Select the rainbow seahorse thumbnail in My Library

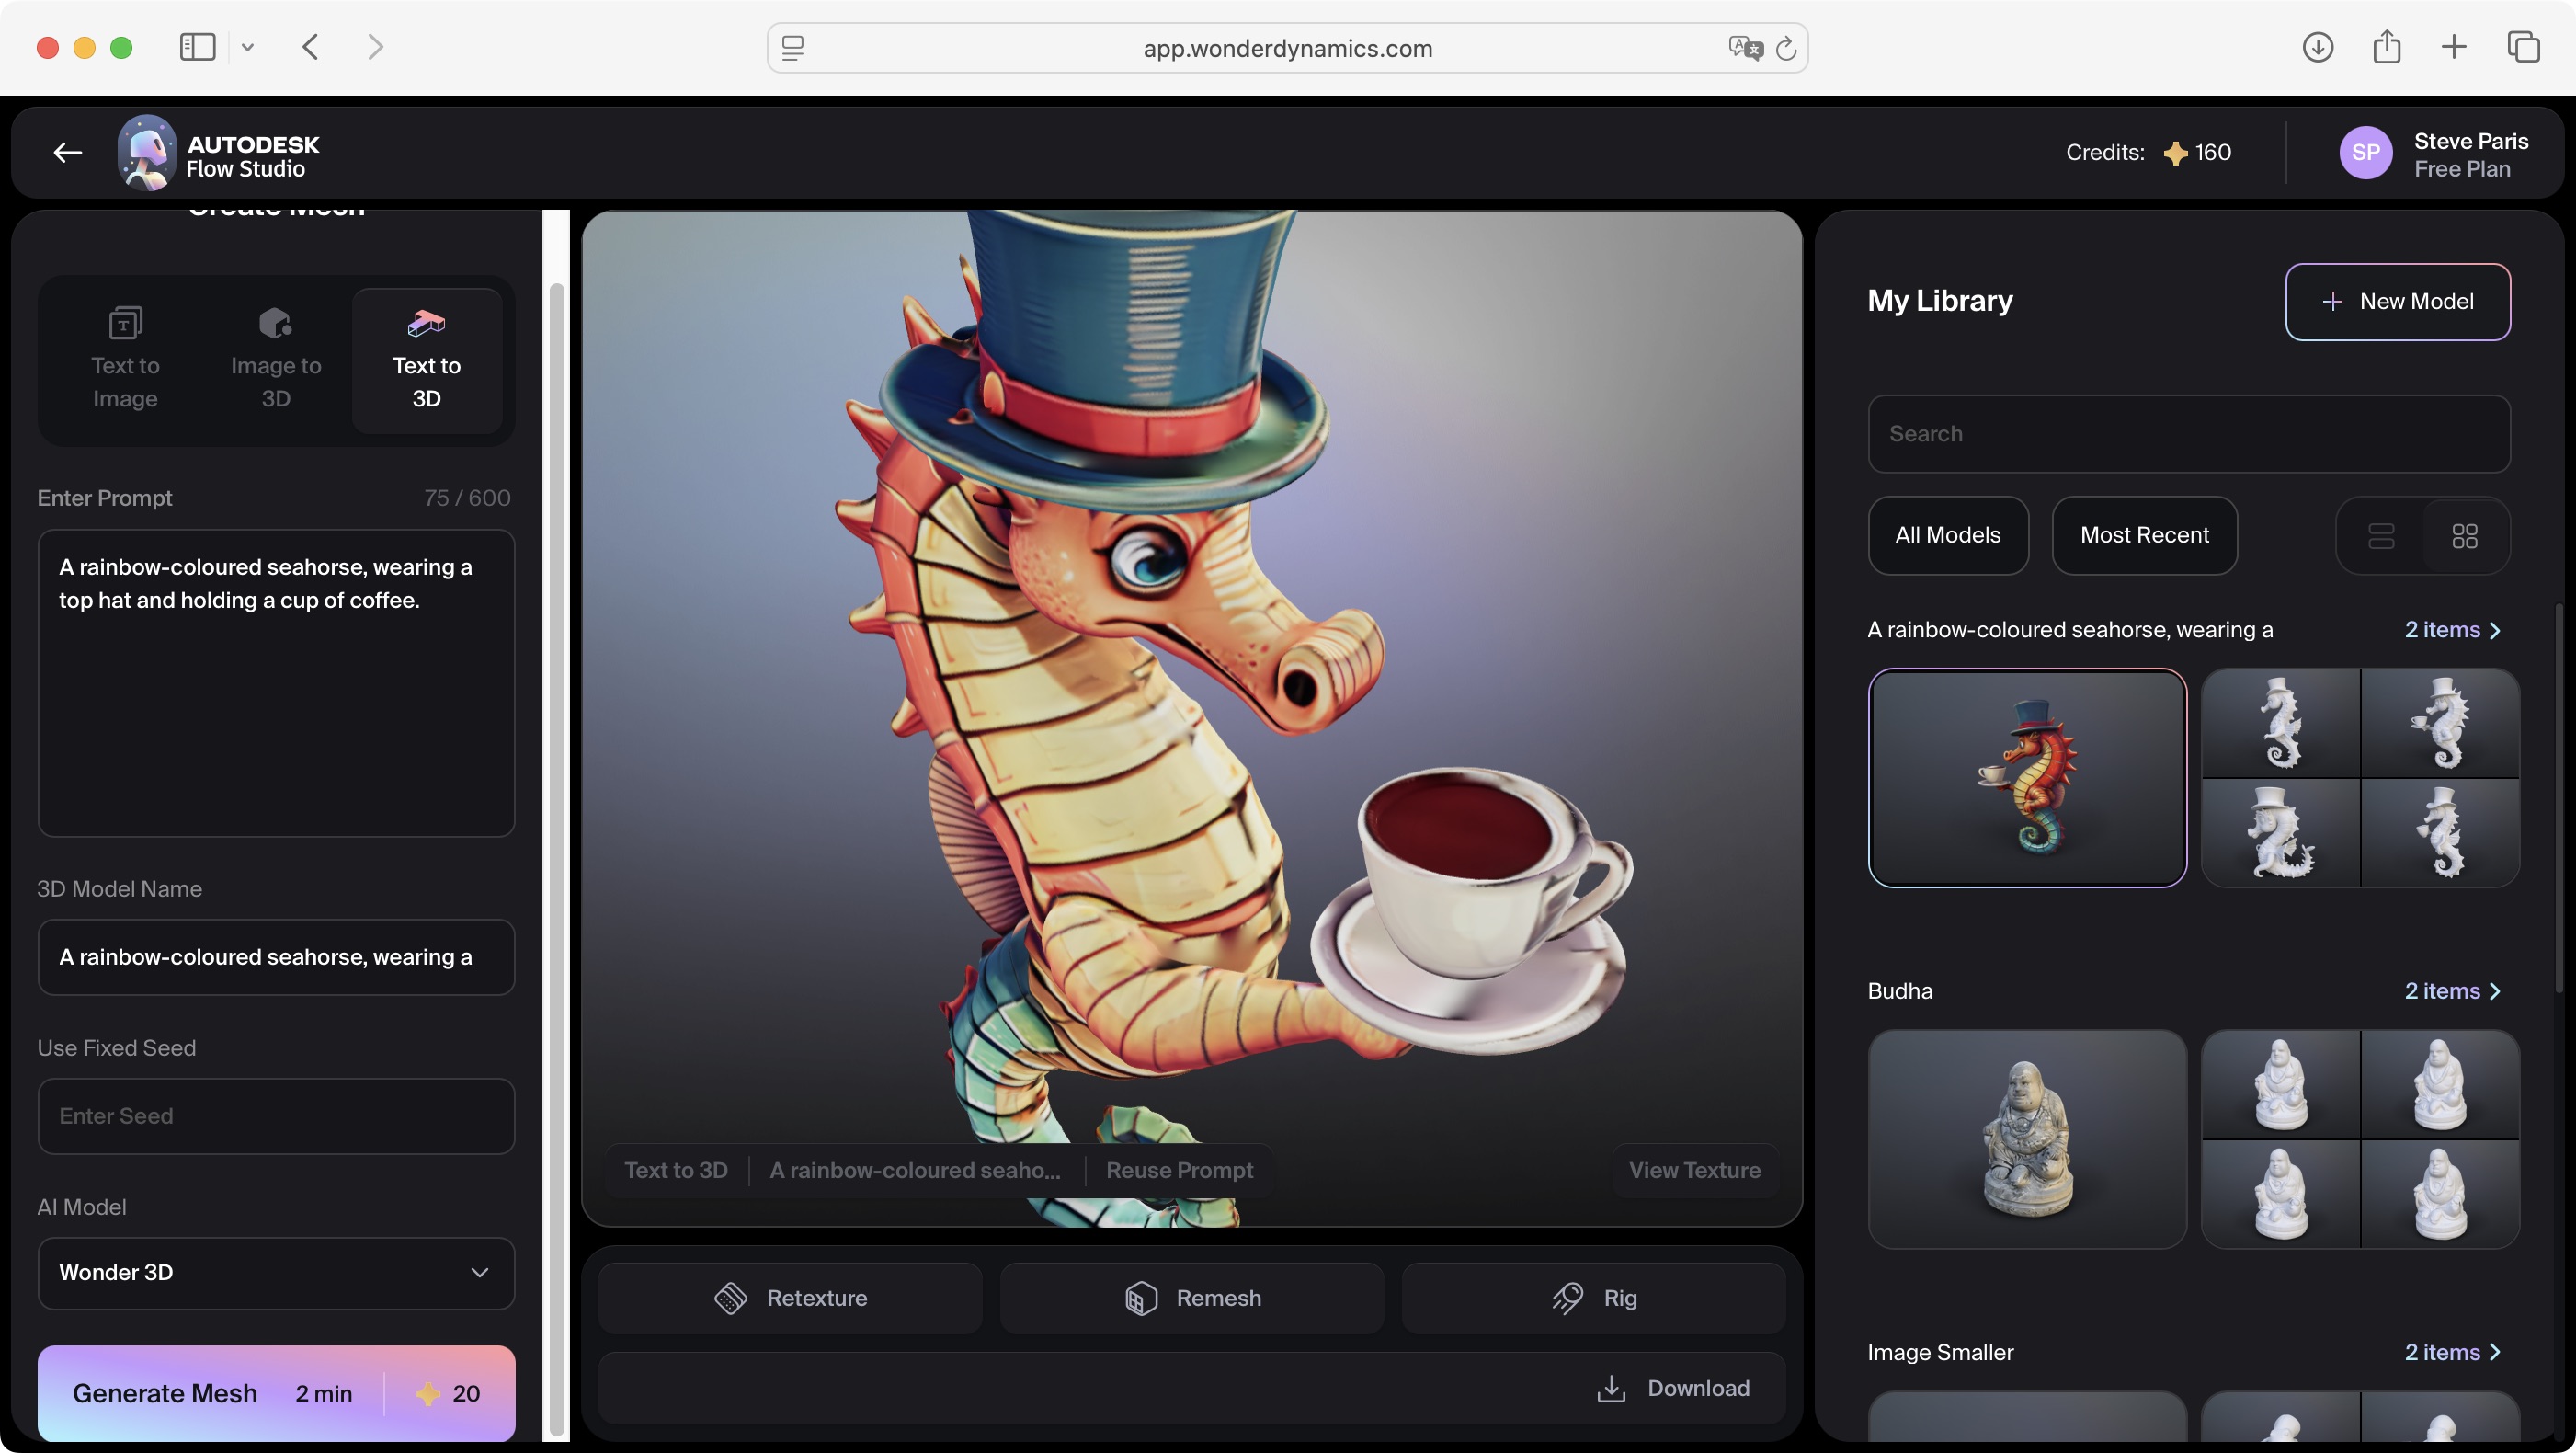click(2027, 779)
